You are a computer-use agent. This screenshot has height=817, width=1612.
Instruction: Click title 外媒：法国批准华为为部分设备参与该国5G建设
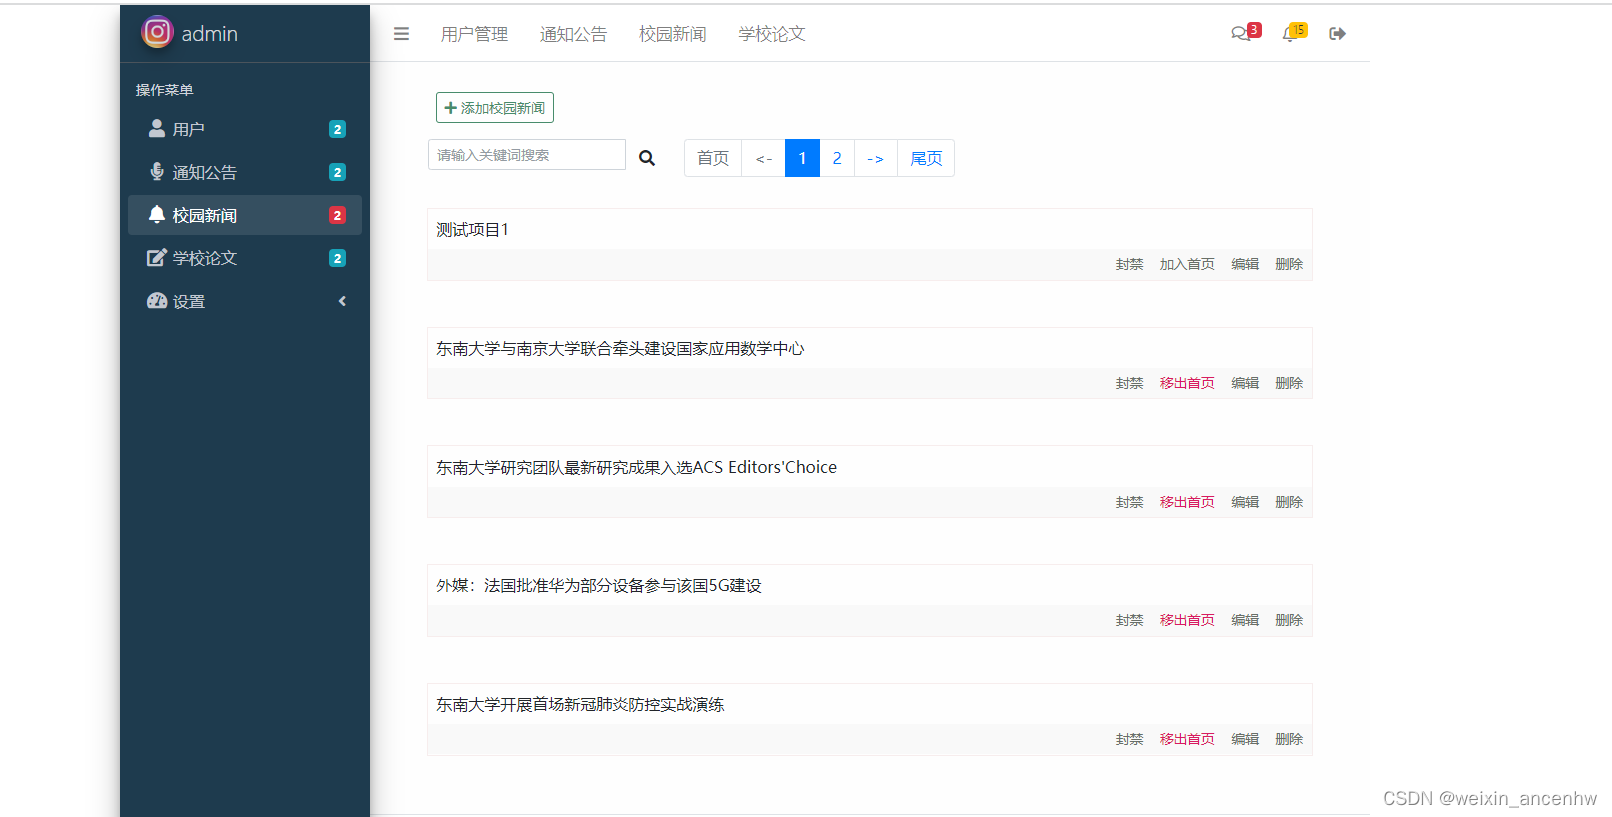pos(599,586)
